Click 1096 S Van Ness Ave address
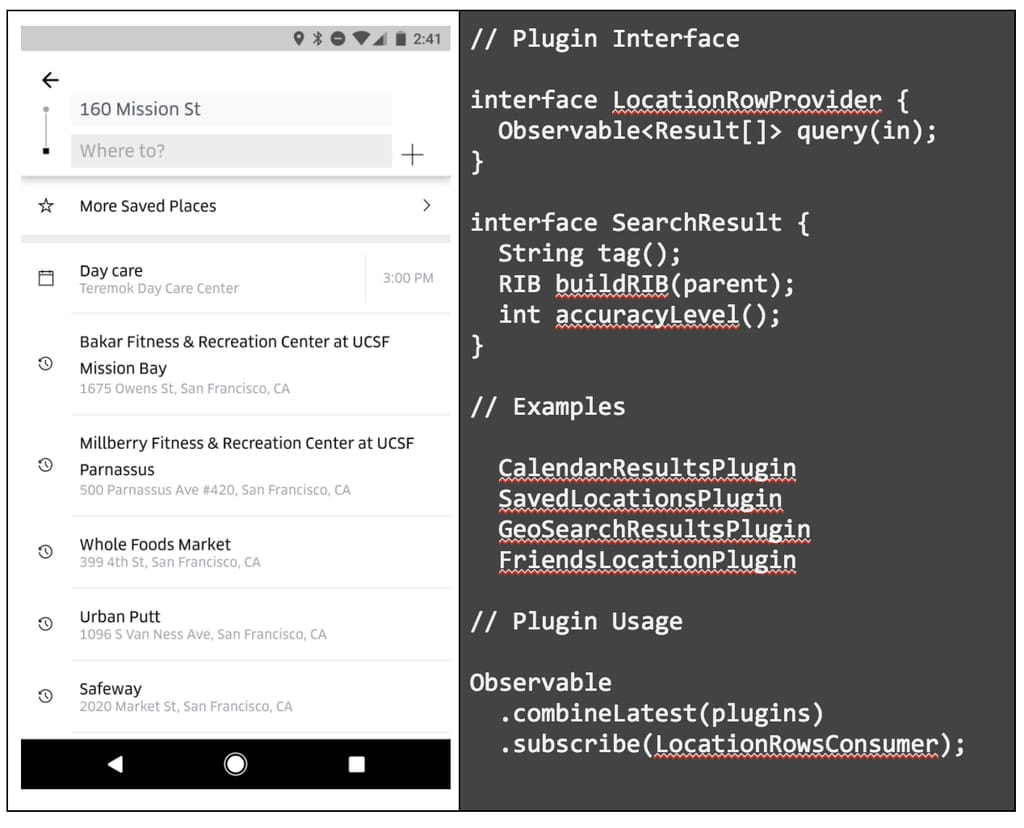 pos(203,634)
